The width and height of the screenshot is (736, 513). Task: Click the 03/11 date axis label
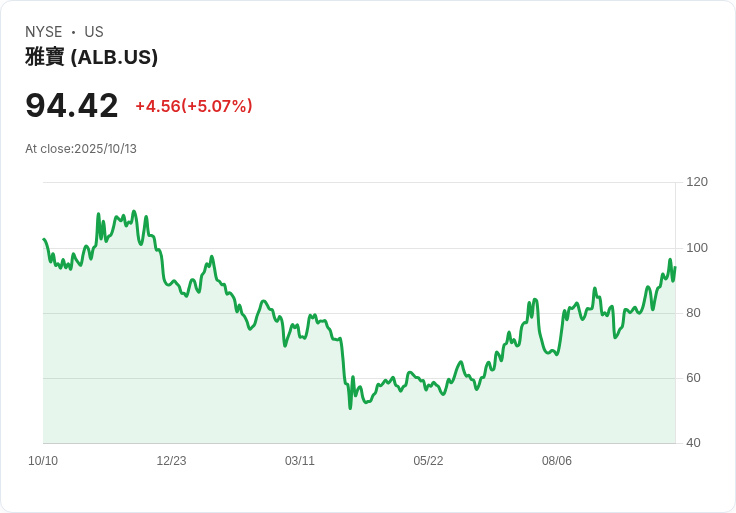(x=300, y=461)
